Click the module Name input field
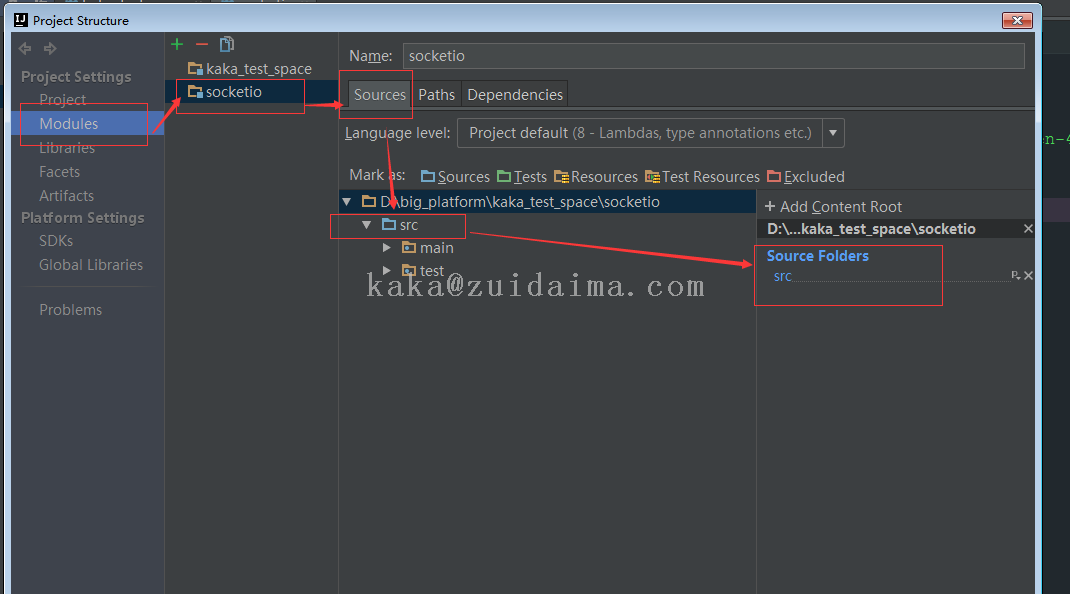 [x=713, y=56]
